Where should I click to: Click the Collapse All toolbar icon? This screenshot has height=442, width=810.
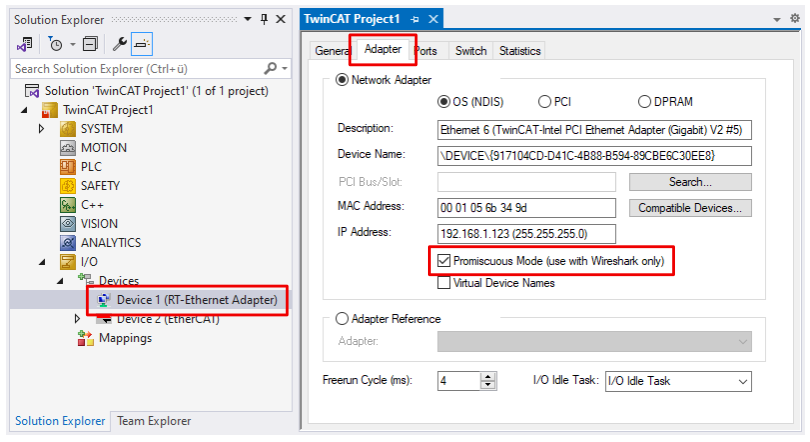pos(90,44)
